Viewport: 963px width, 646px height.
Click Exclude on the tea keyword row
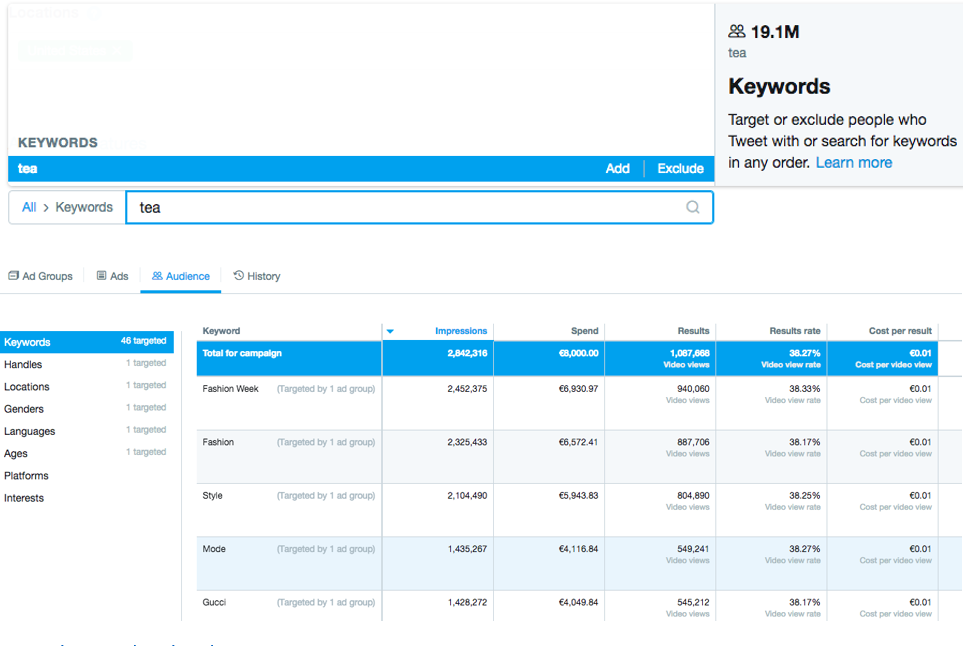click(x=680, y=168)
